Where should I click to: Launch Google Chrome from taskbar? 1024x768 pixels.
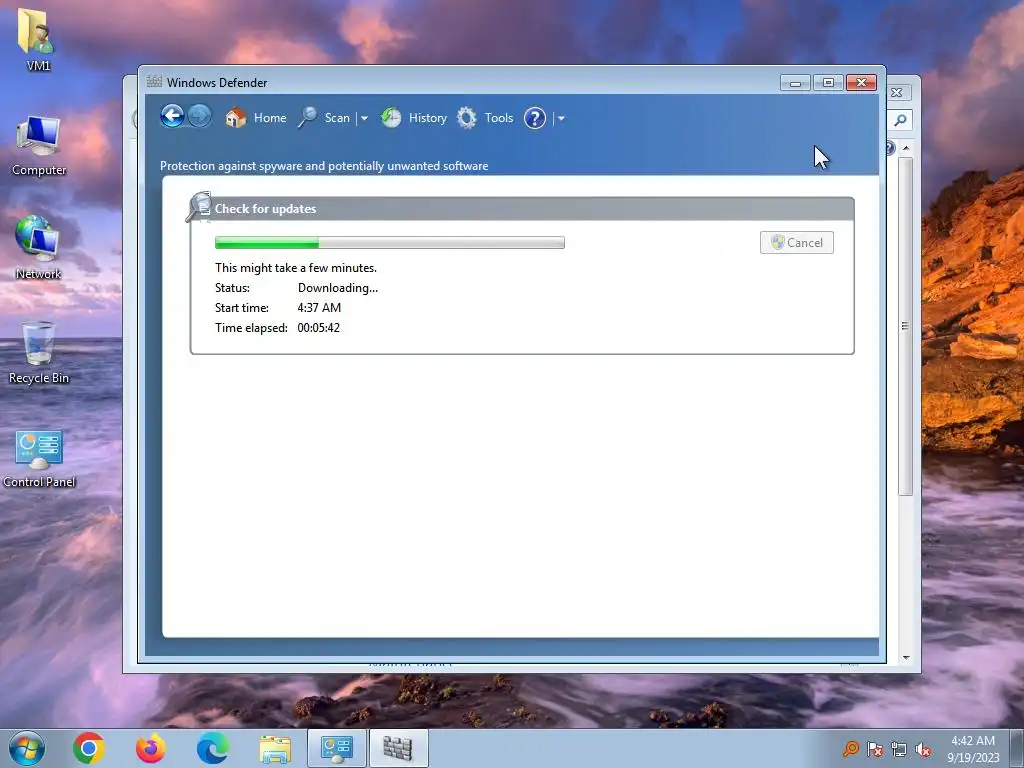click(89, 748)
